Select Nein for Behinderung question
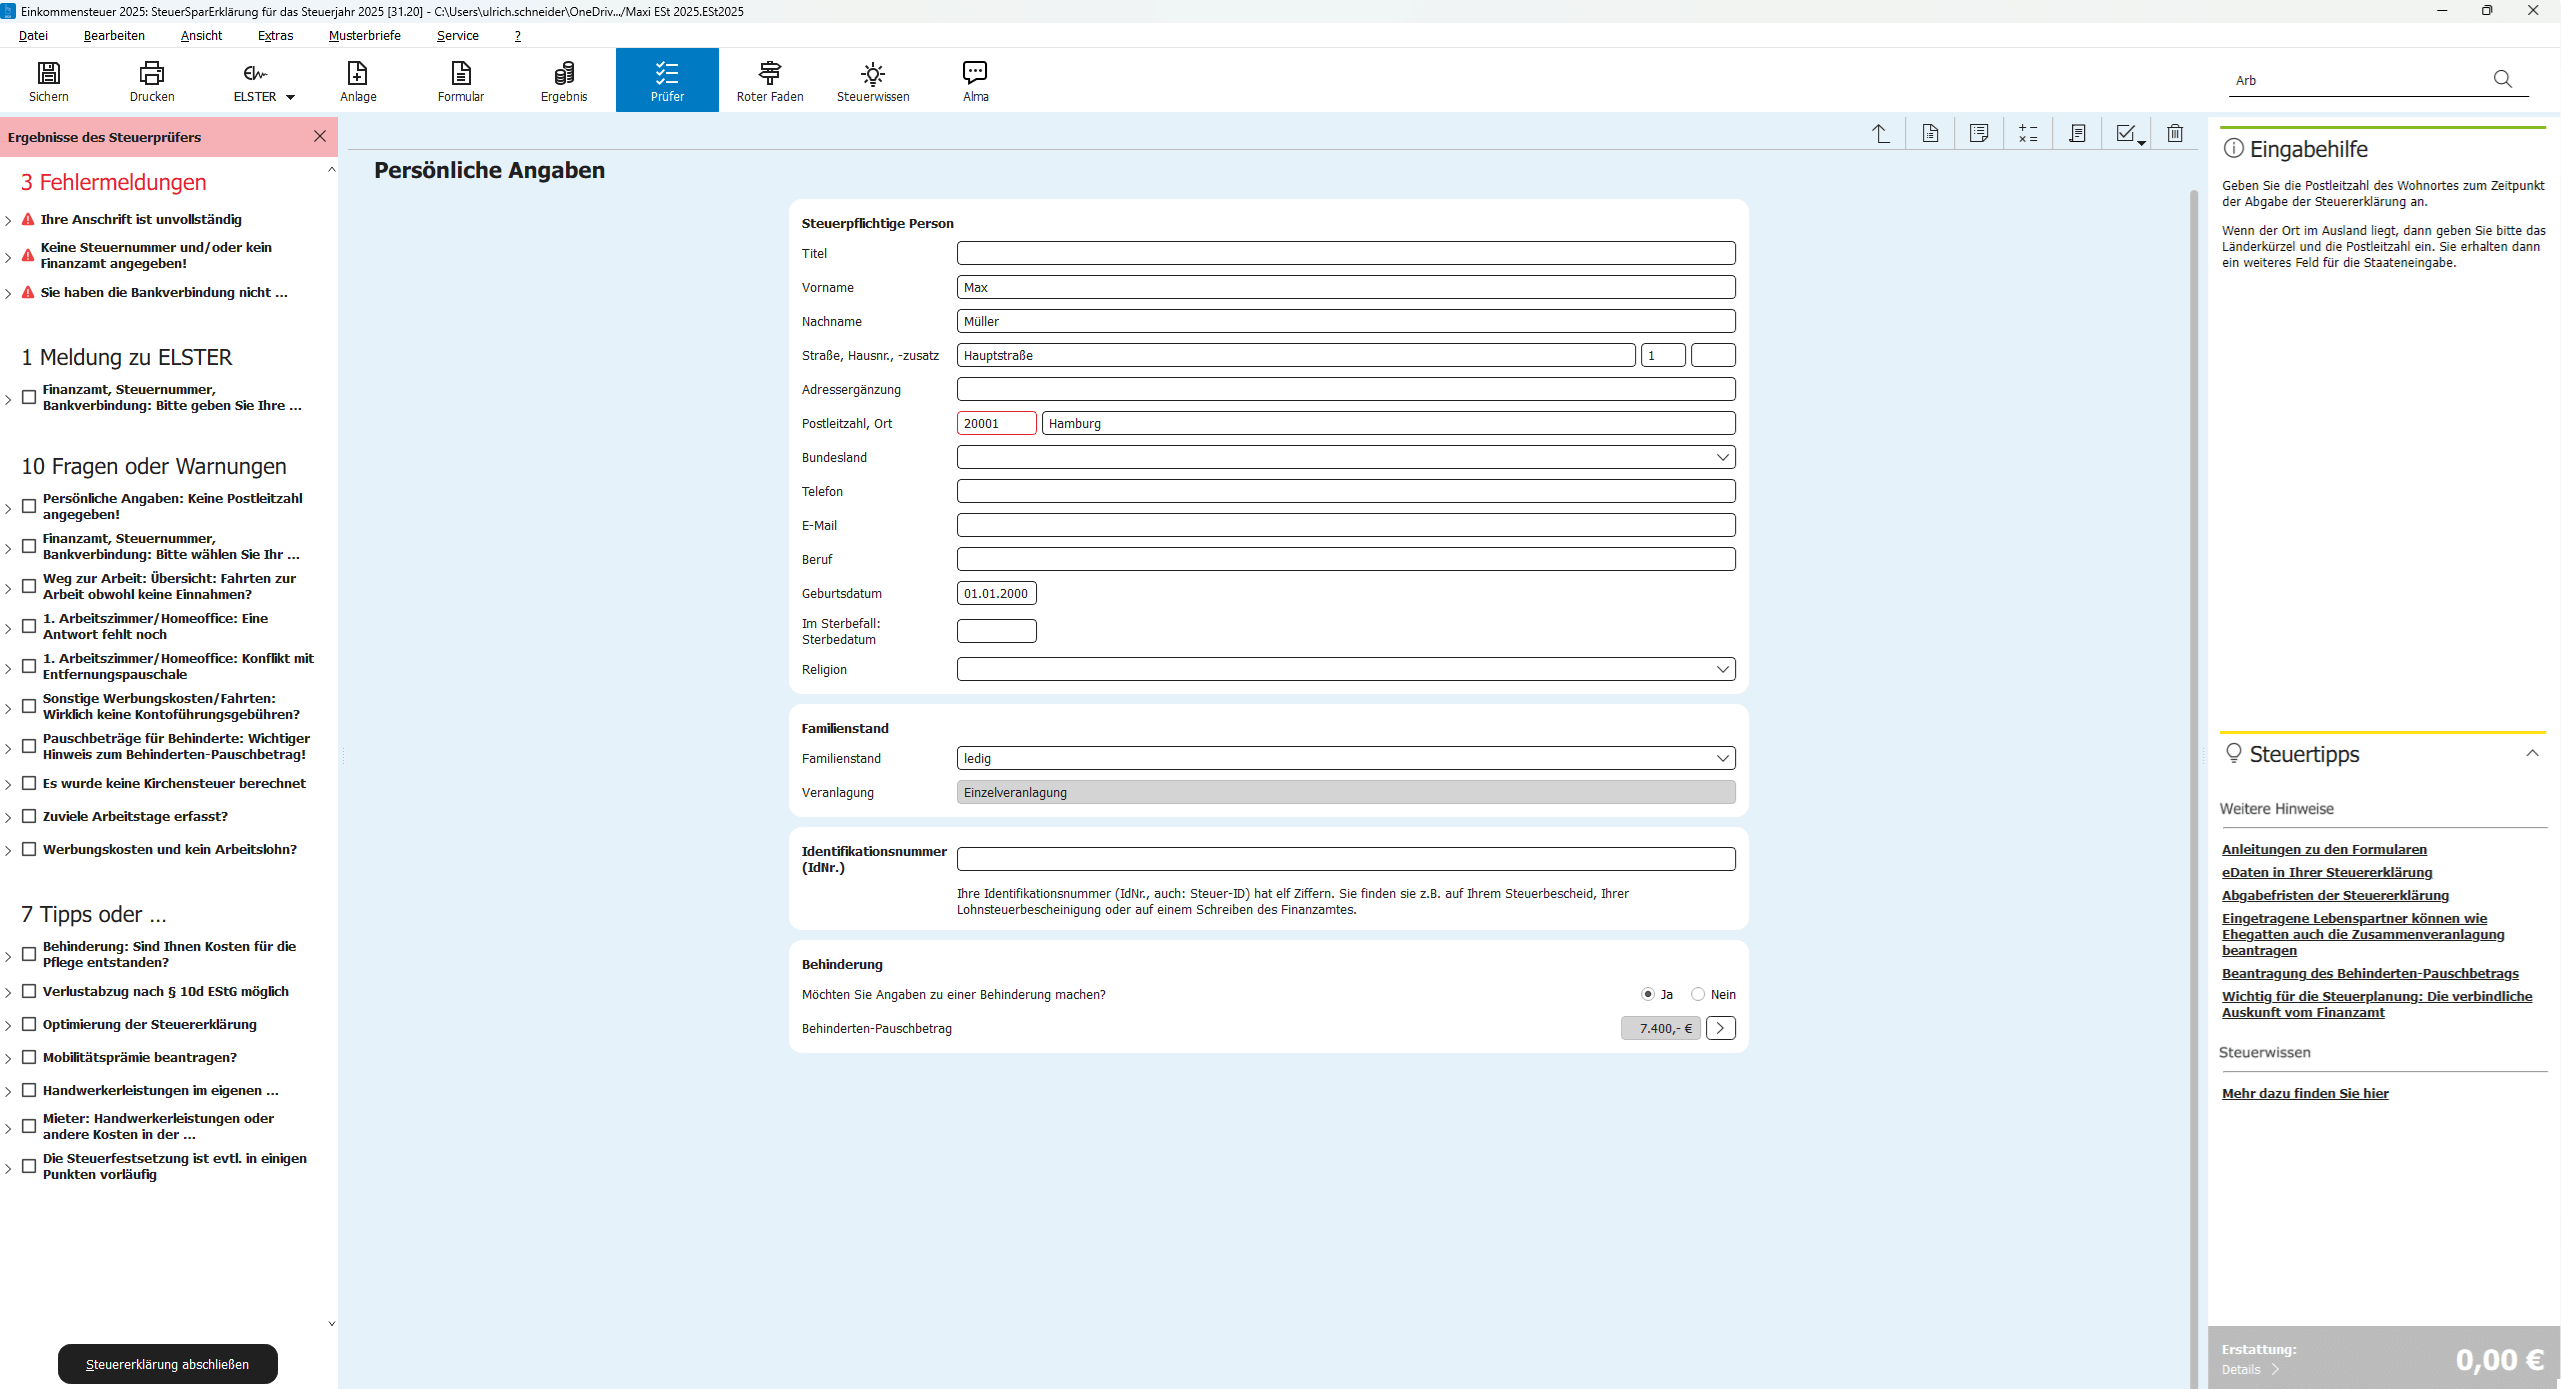Viewport: 2561px width, 1389px height. [x=1698, y=994]
